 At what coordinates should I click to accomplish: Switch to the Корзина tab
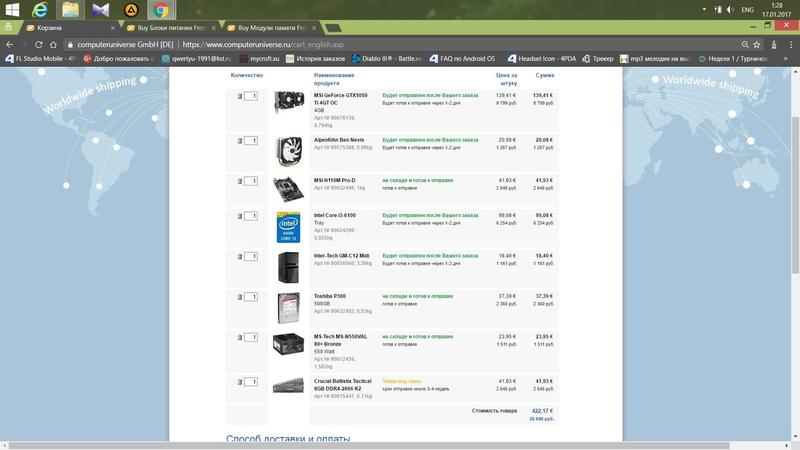pos(70,29)
